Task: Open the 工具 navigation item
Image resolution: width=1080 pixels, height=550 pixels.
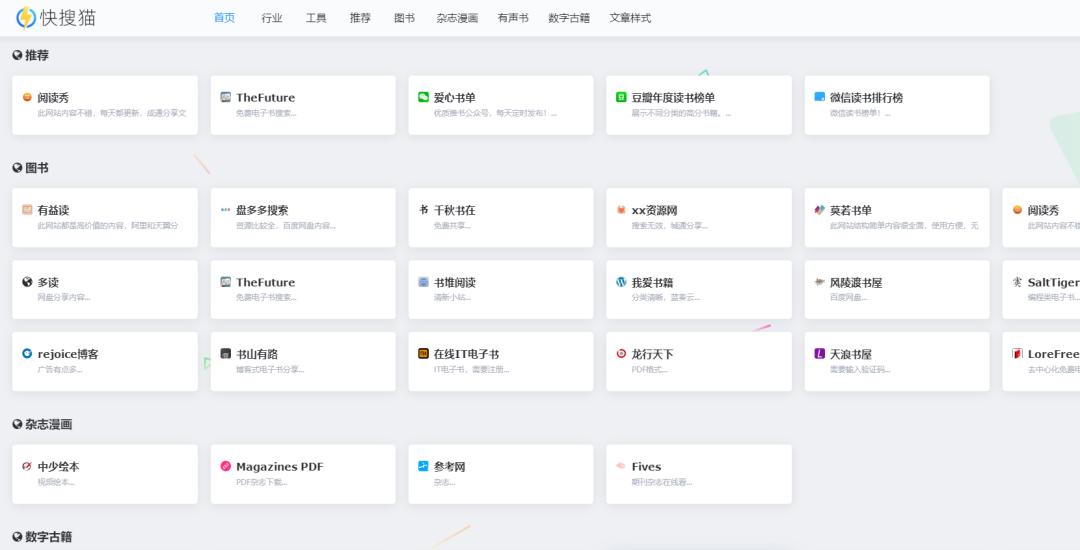Action: coord(316,18)
